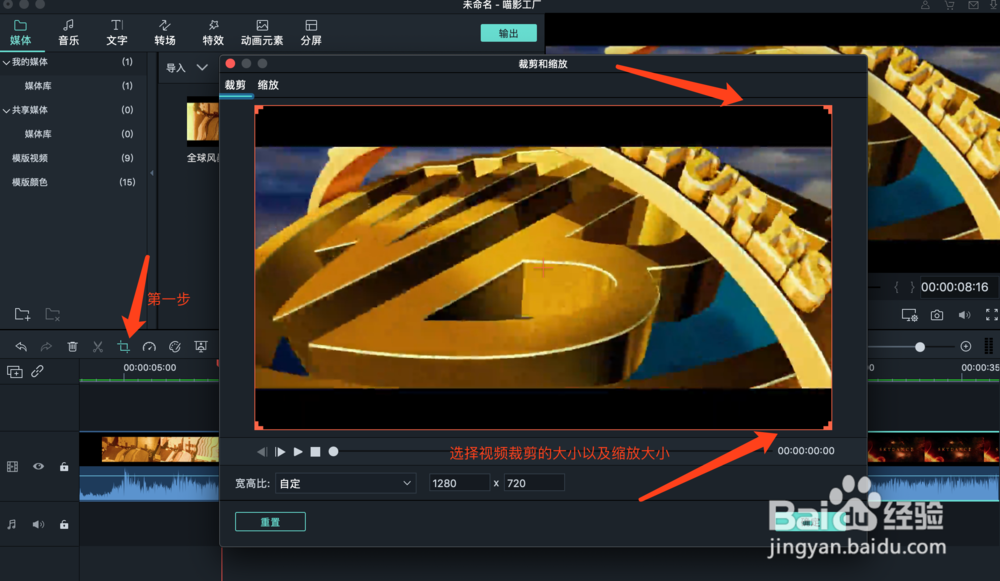Open the 动画元素 elements tab
The width and height of the screenshot is (1000, 581).
click(x=261, y=33)
